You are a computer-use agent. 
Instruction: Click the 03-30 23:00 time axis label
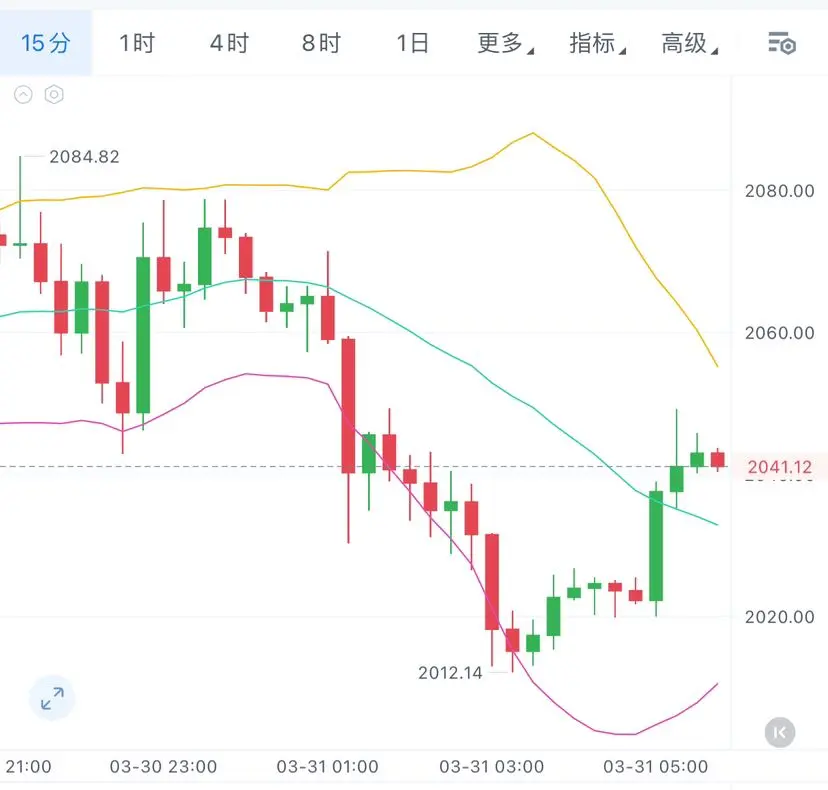pos(163,767)
